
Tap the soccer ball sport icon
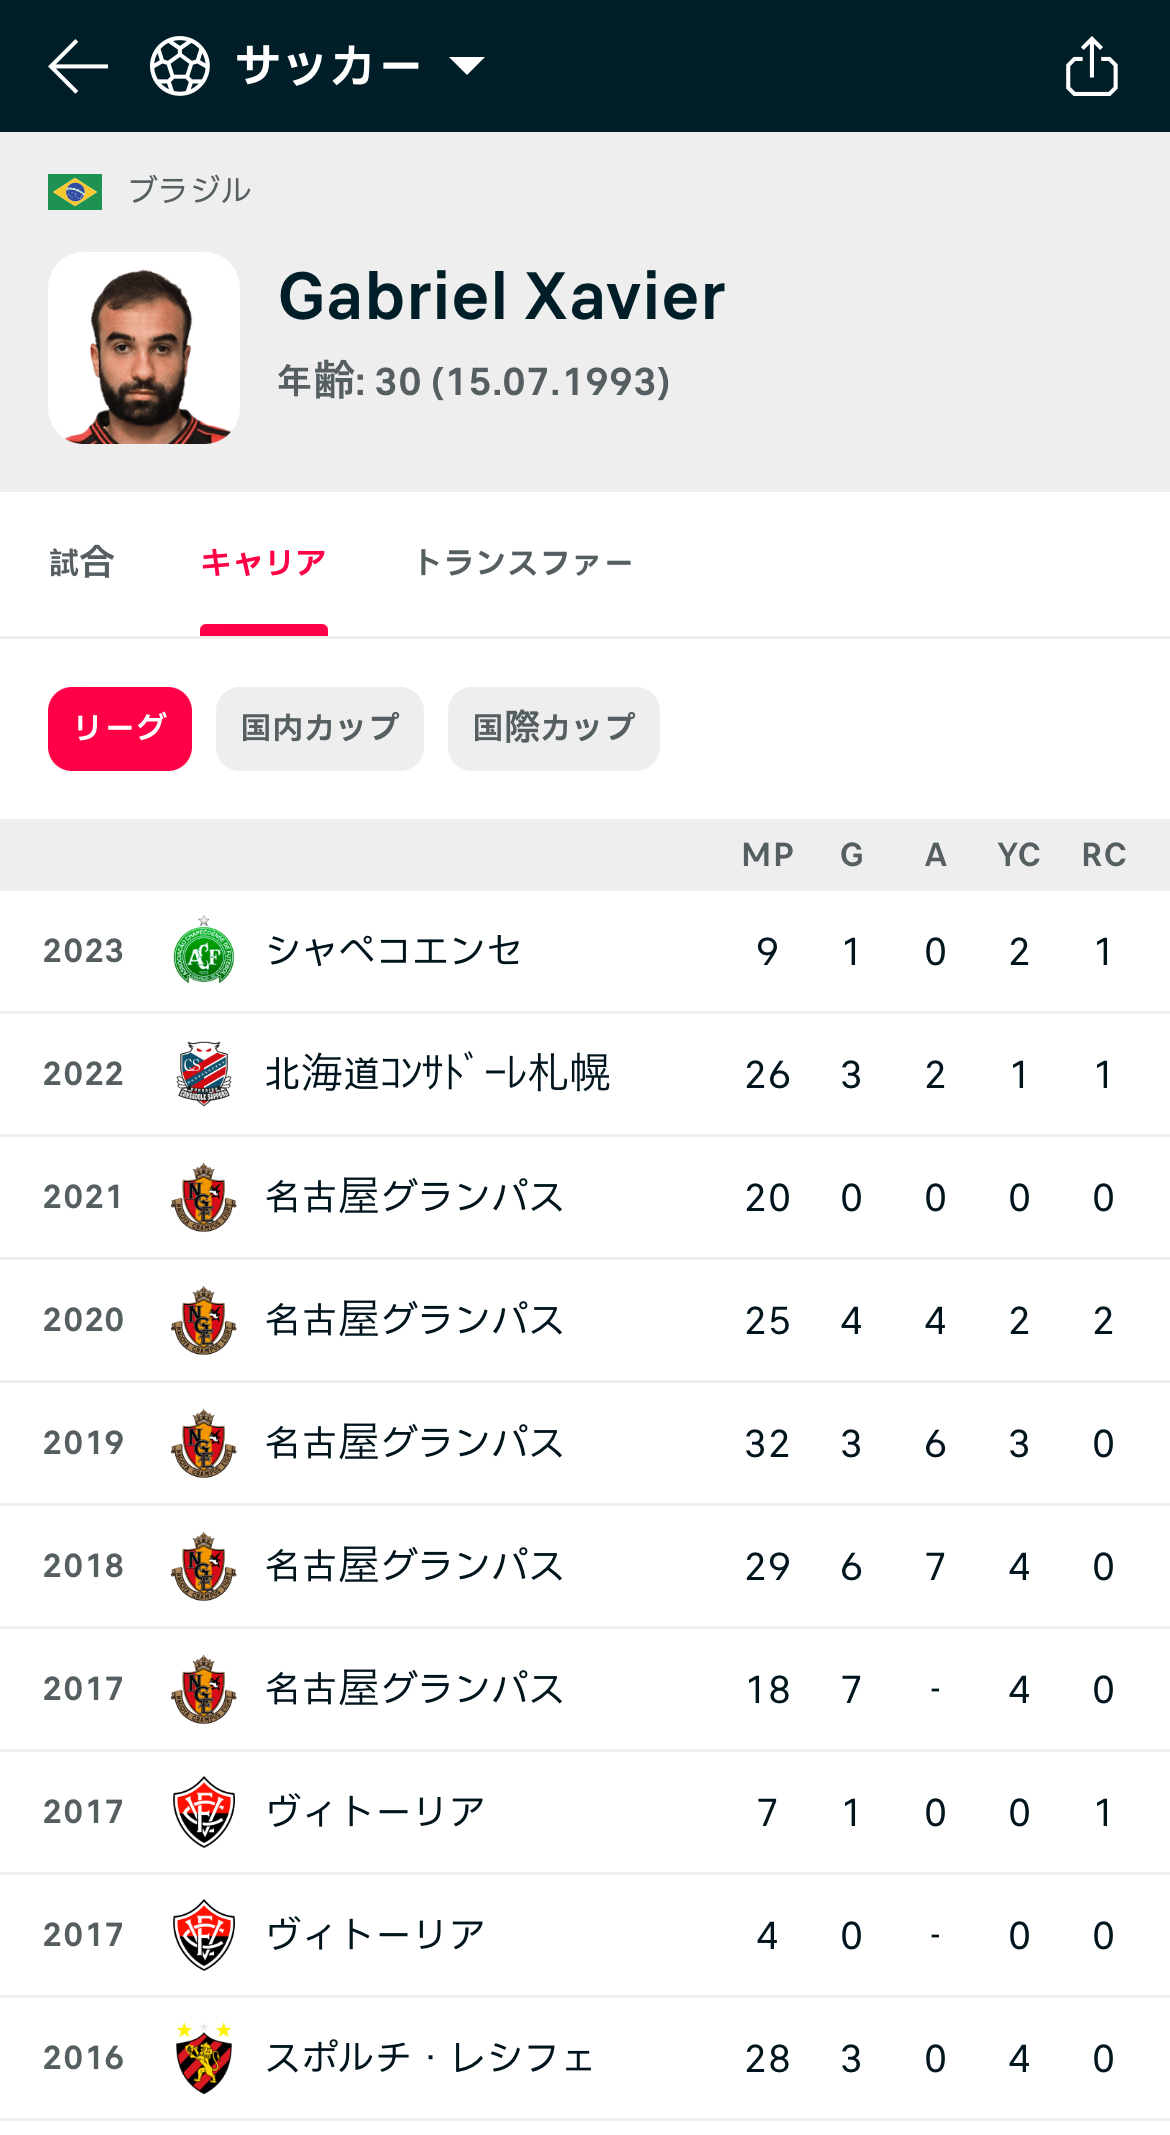tap(180, 66)
